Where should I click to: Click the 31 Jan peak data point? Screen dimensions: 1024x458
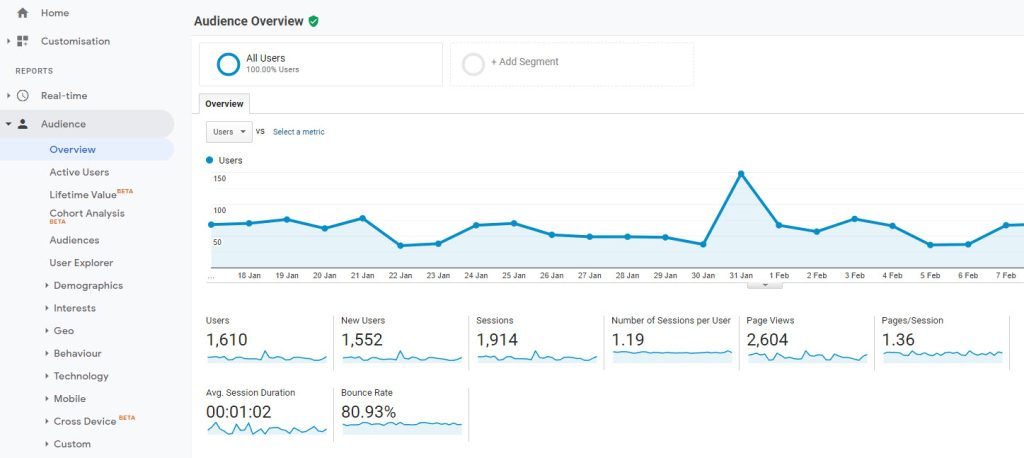(741, 174)
